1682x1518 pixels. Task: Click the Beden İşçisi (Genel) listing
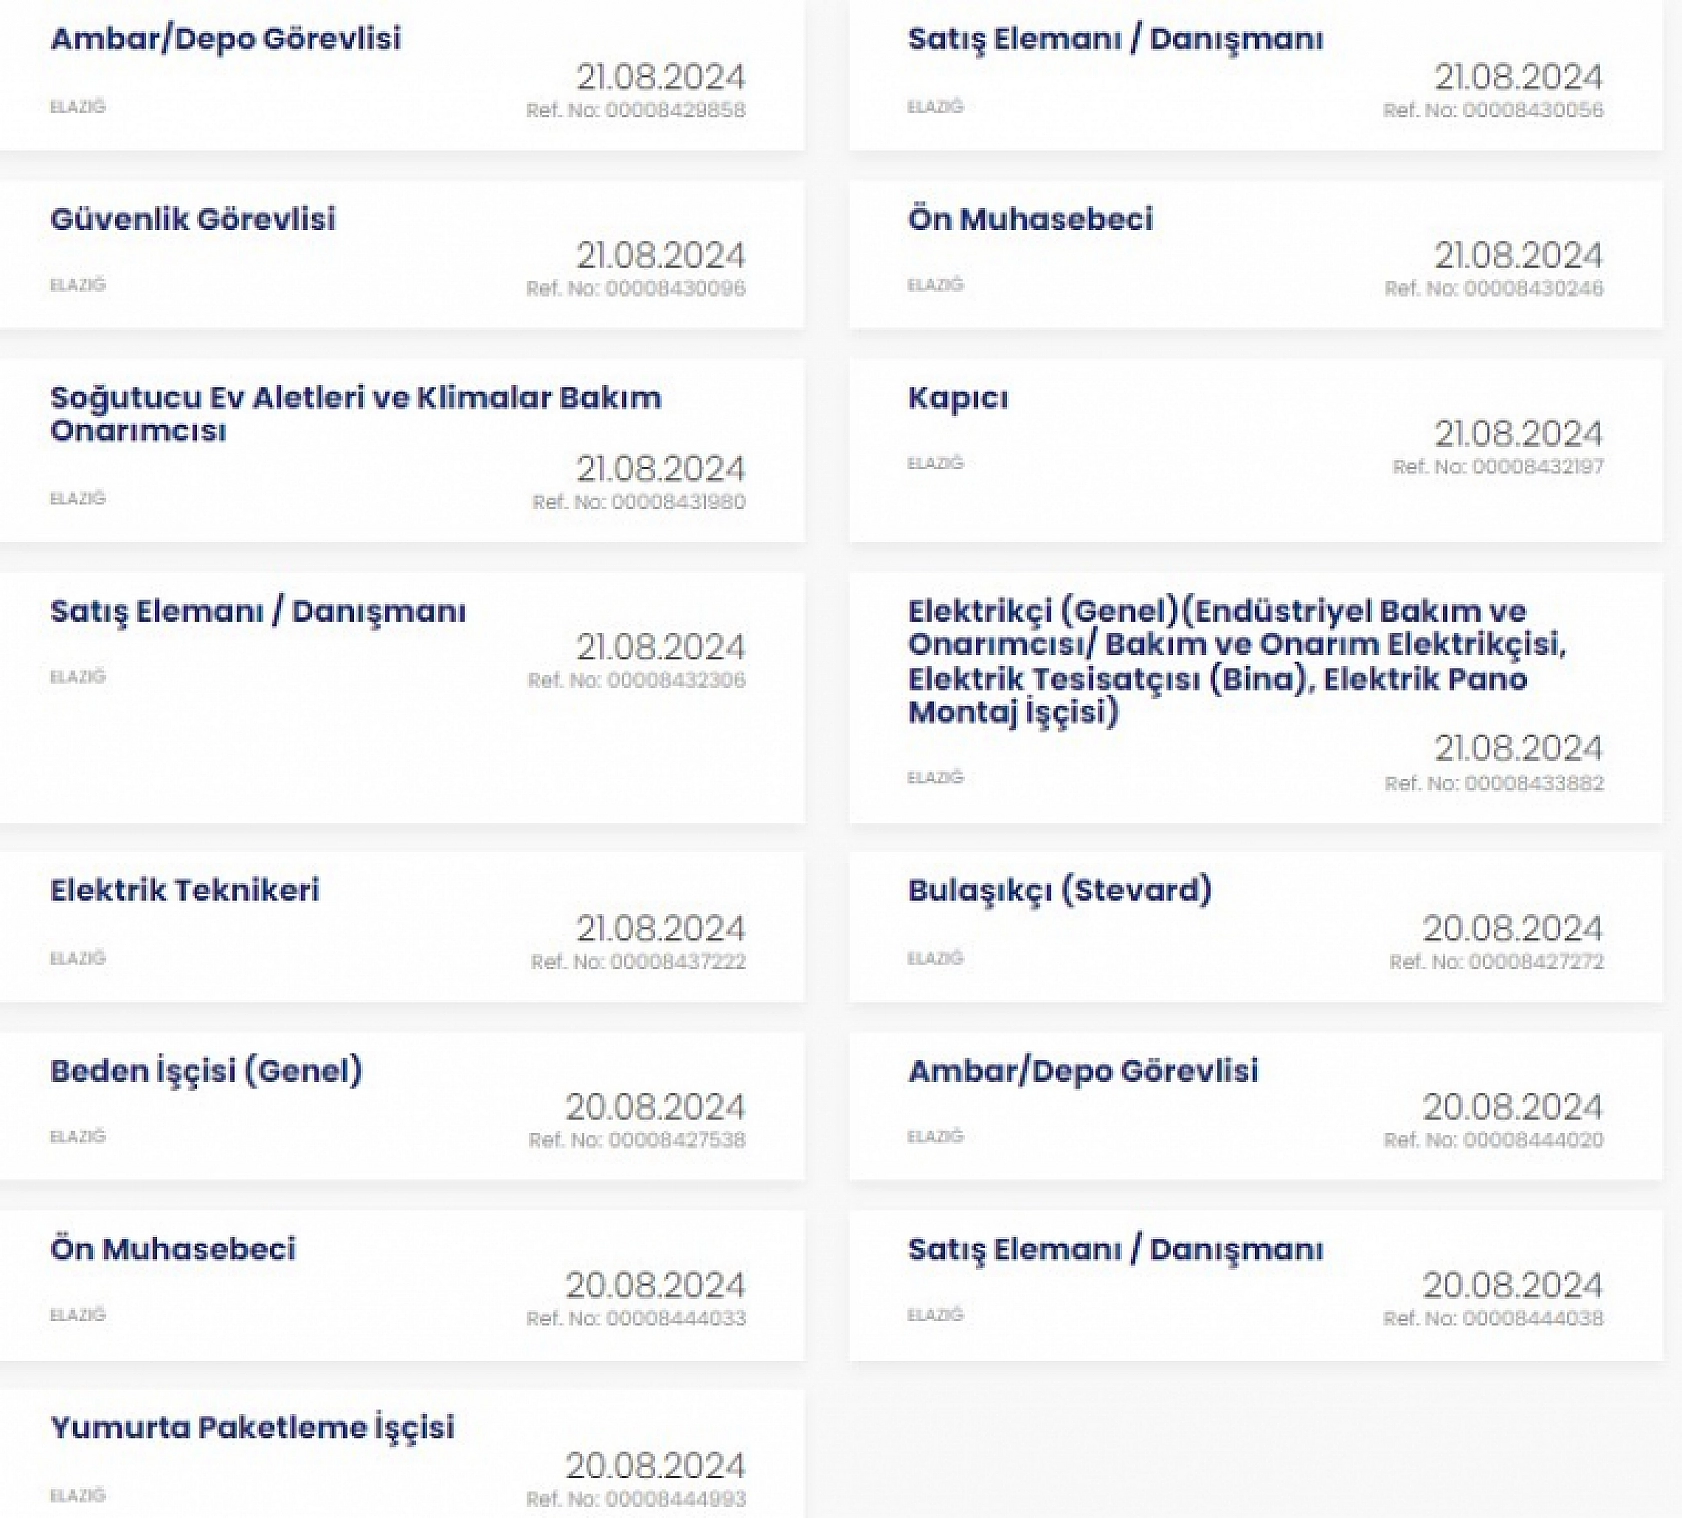(x=206, y=1070)
